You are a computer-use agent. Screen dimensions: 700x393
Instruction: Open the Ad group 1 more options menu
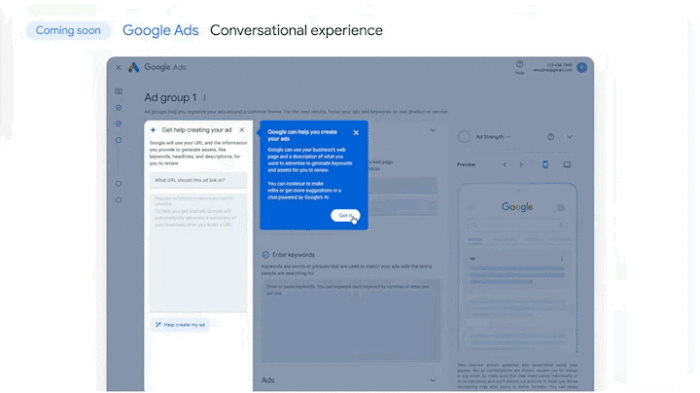click(204, 97)
